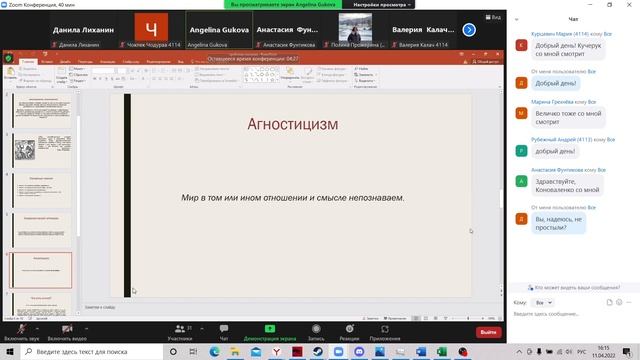Open File Explorer from the taskbar
The height and width of the screenshot is (360, 640).
coord(235,351)
